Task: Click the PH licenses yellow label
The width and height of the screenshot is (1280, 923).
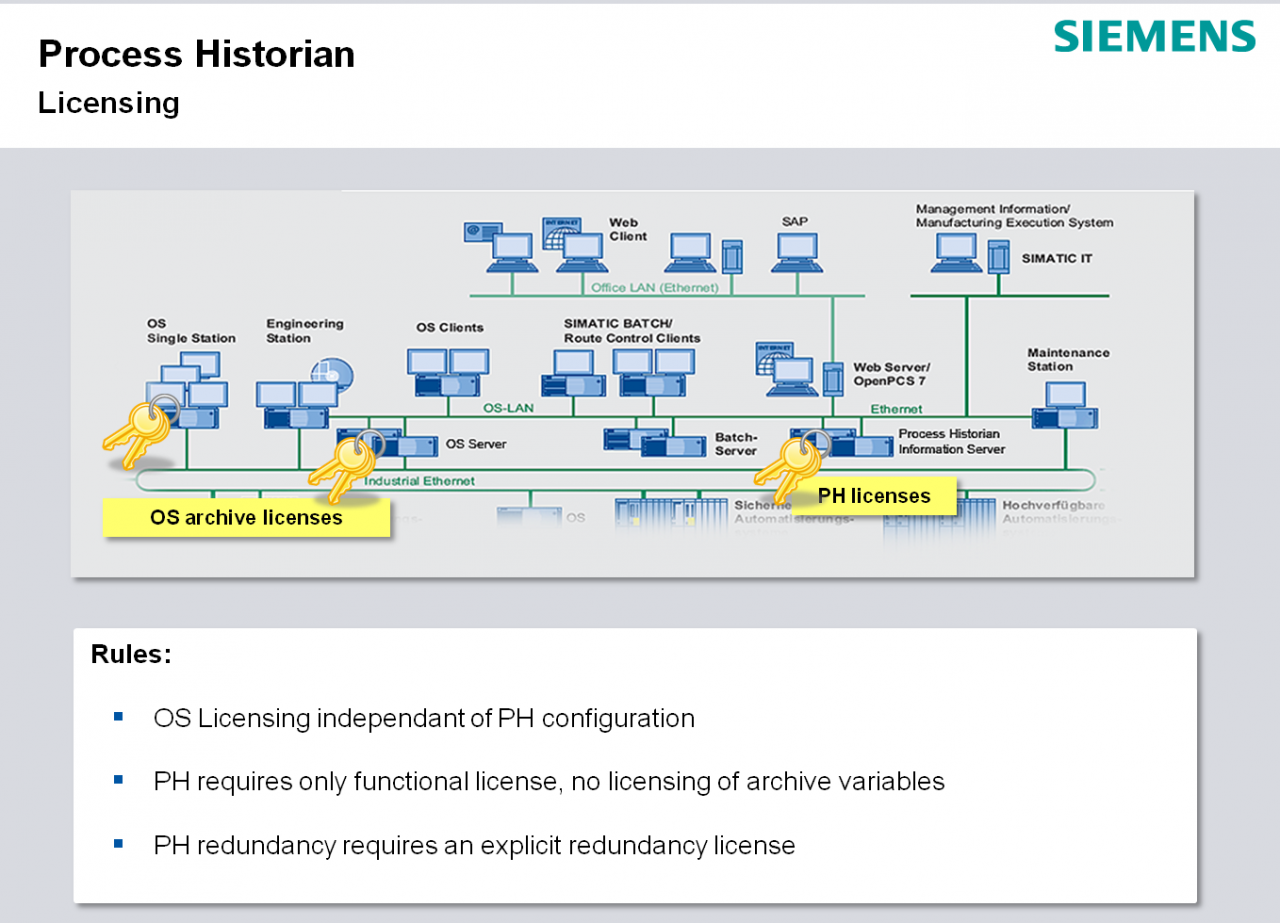Action: [x=874, y=496]
